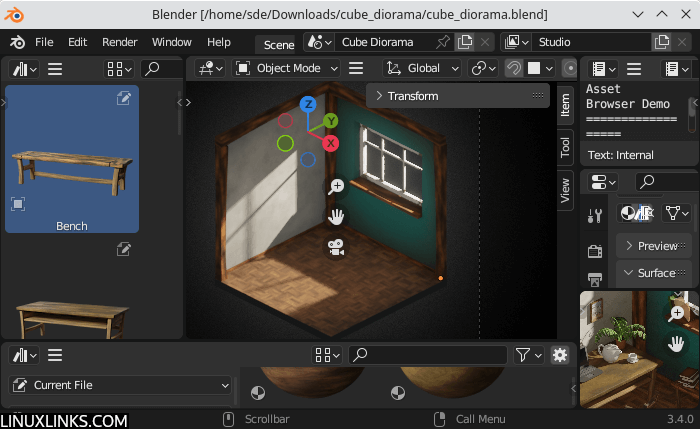Open the 3D viewport editor type dropdown
The image size is (700, 429).
point(210,68)
